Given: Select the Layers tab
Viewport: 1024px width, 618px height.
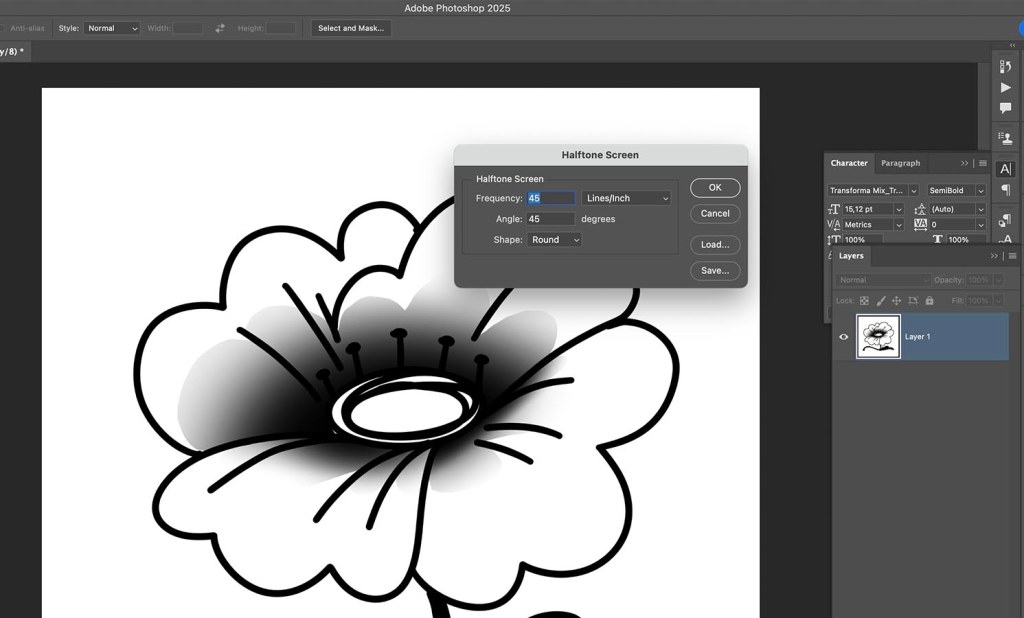Looking at the screenshot, I should [x=851, y=256].
